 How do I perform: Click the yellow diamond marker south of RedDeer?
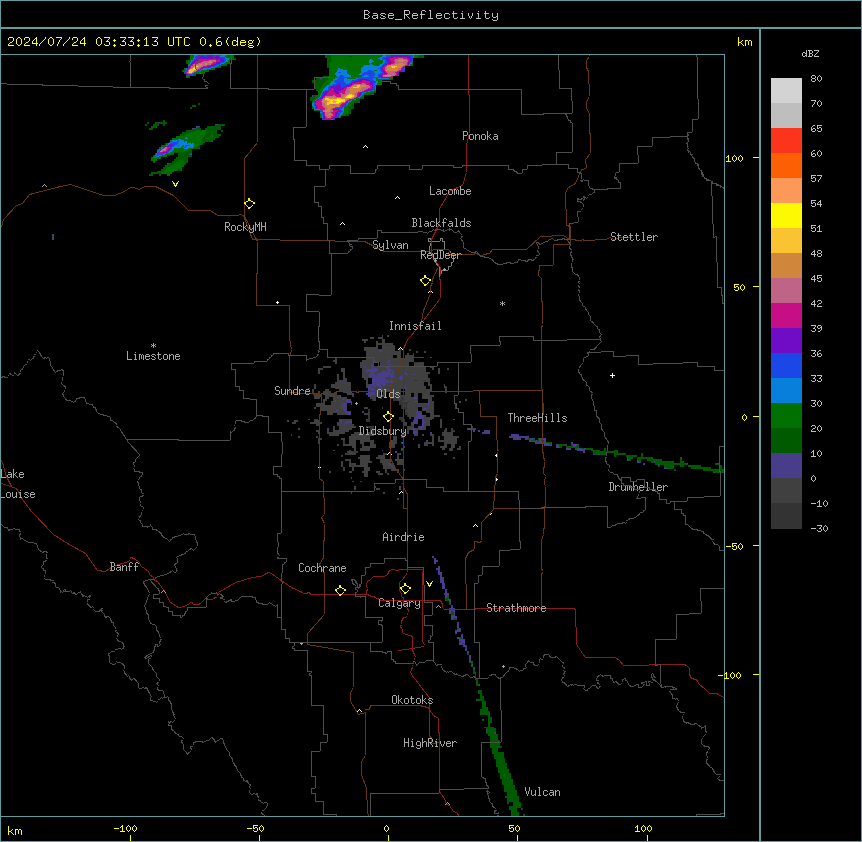pos(425,281)
